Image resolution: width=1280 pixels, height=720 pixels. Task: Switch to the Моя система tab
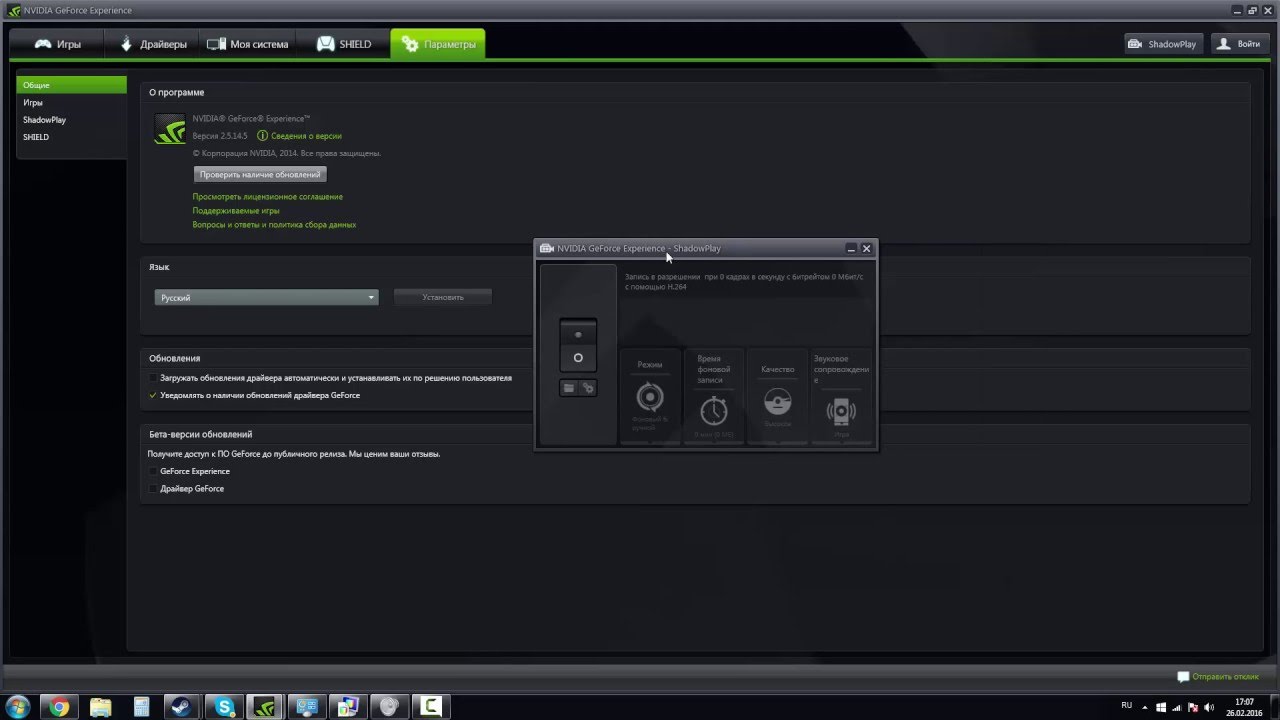(248, 44)
